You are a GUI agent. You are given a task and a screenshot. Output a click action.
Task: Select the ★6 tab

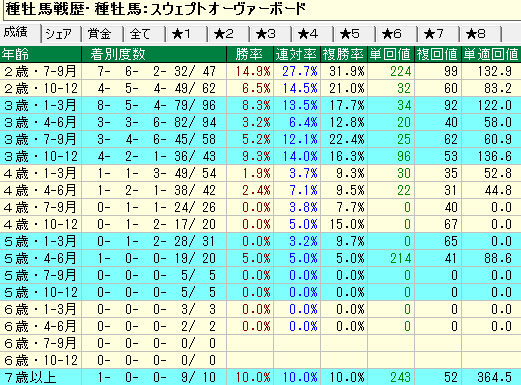coord(396,34)
